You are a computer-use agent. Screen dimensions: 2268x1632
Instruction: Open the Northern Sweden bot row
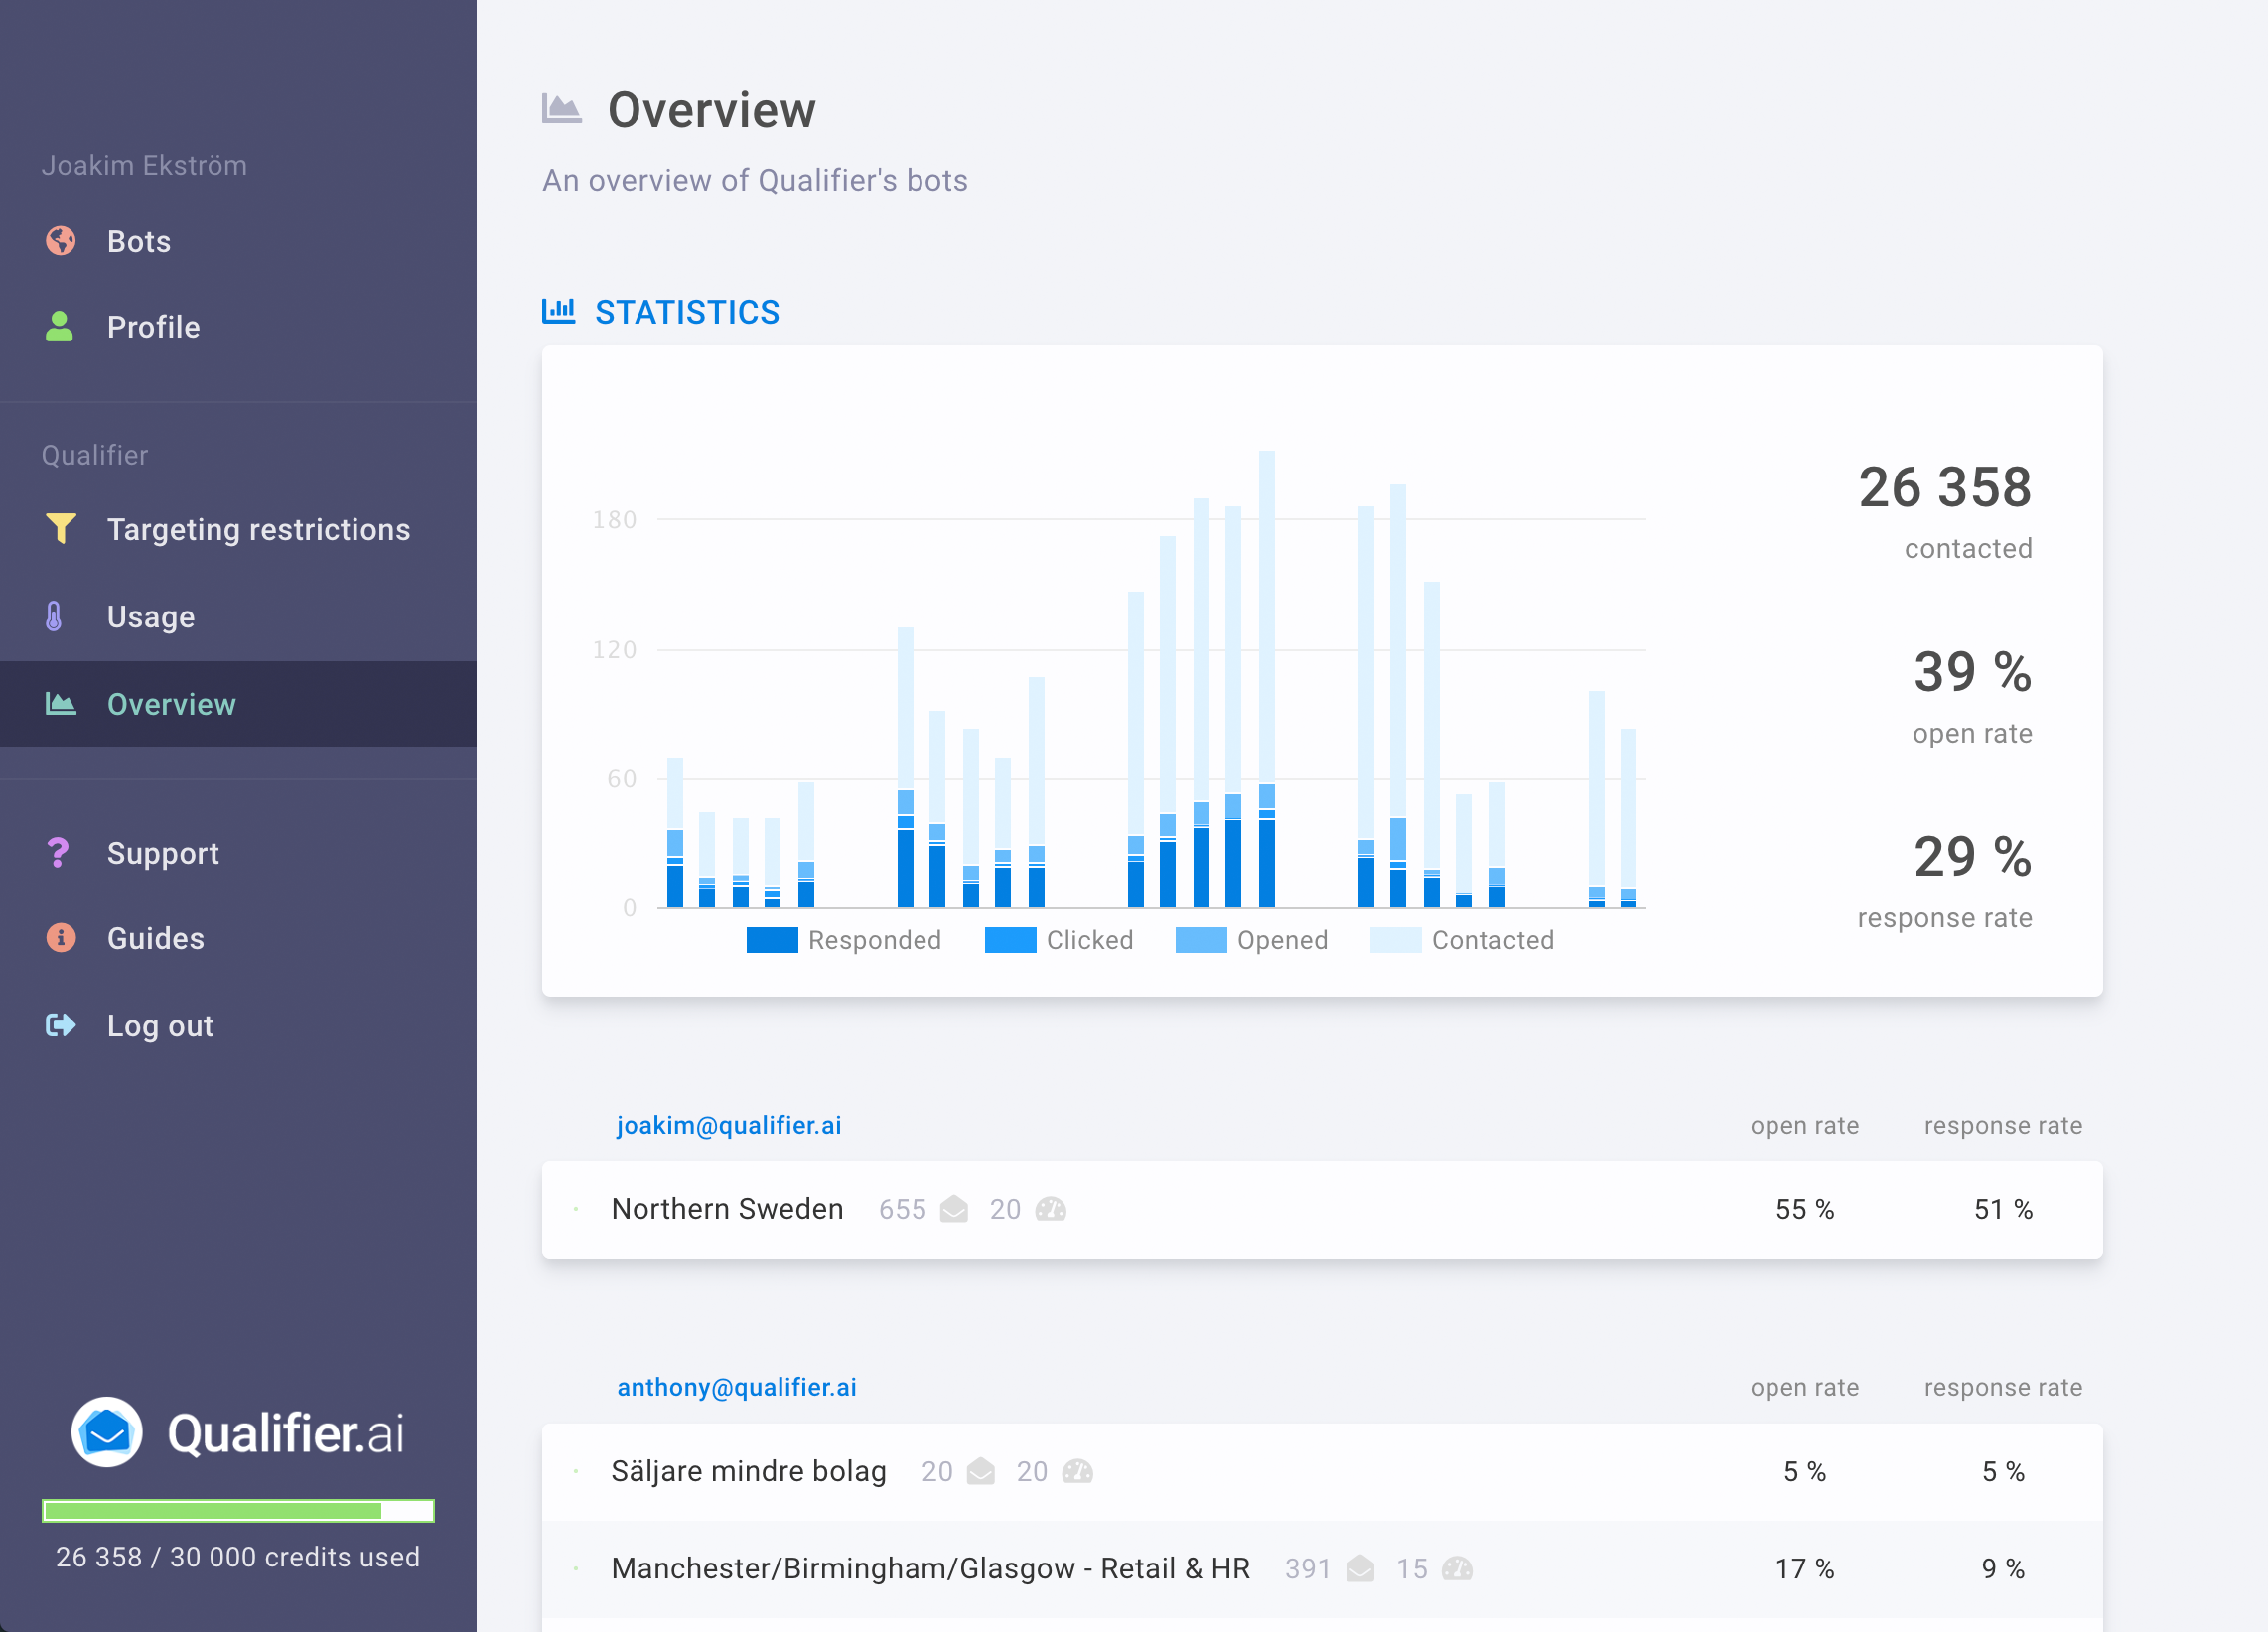click(727, 1209)
